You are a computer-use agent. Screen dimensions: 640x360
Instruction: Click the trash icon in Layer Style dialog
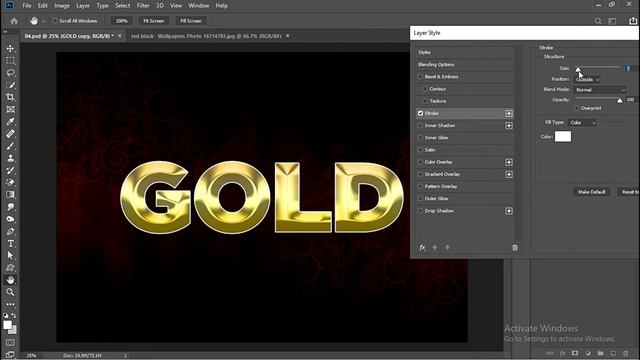tap(515, 247)
